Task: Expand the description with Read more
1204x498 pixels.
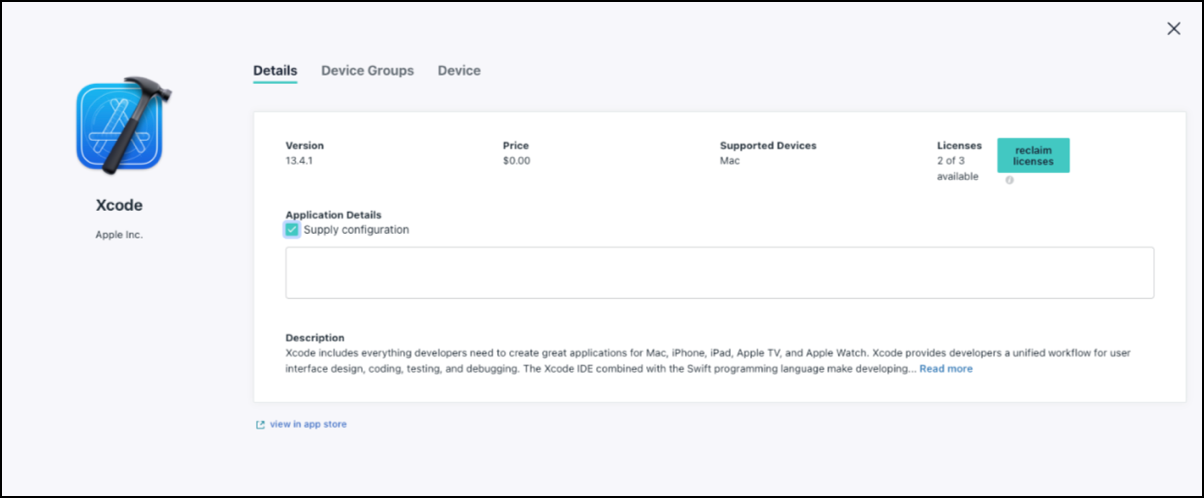Action: pyautogui.click(x=945, y=369)
